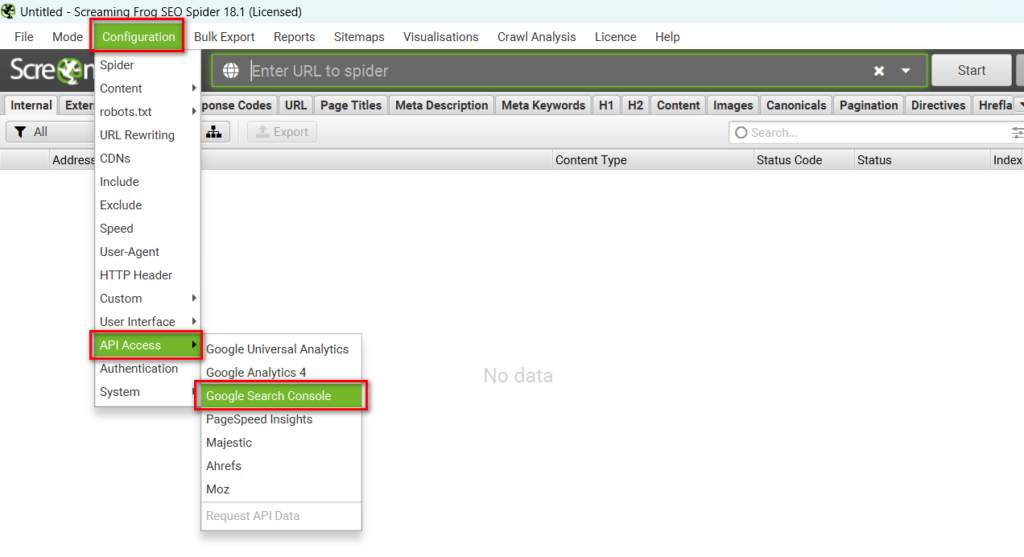Open the Mode menu
This screenshot has width=1024, height=557.
[x=67, y=37]
